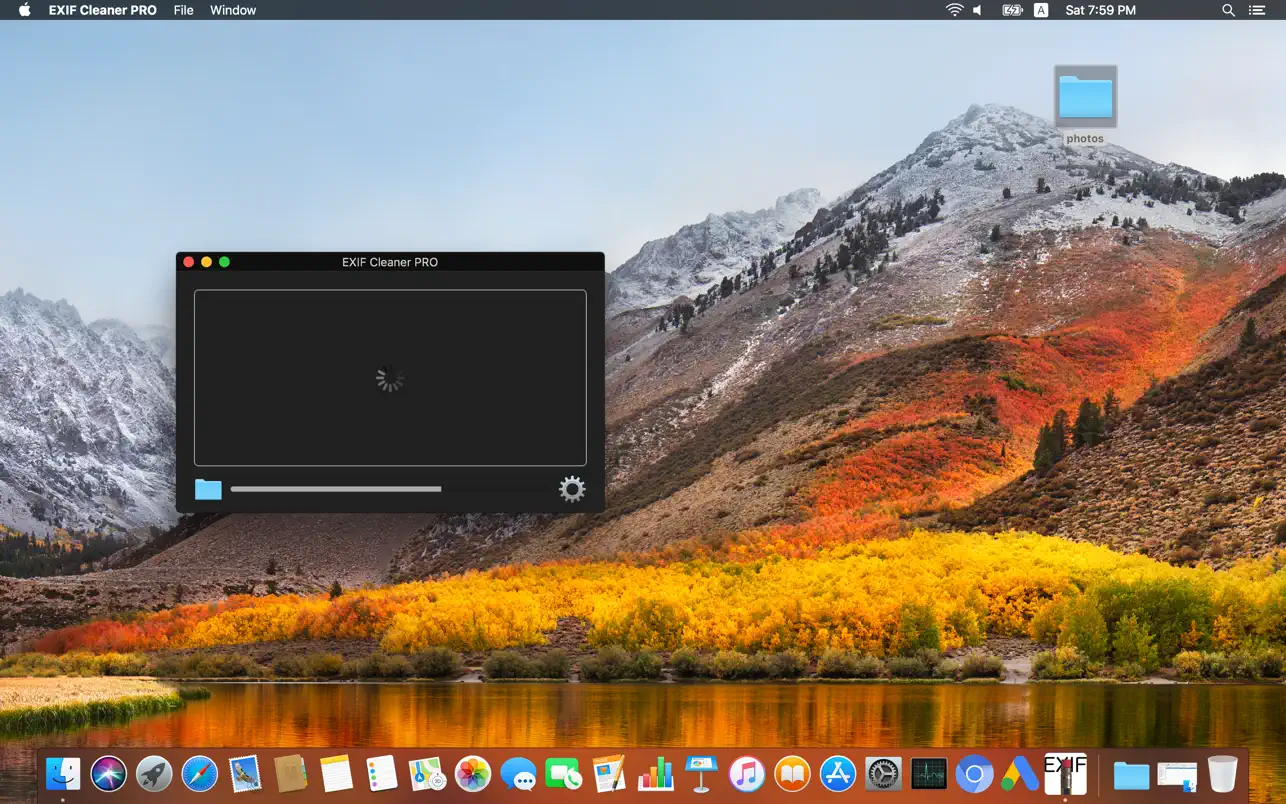Click the Wi-Fi status icon
1286x804 pixels.
[951, 10]
